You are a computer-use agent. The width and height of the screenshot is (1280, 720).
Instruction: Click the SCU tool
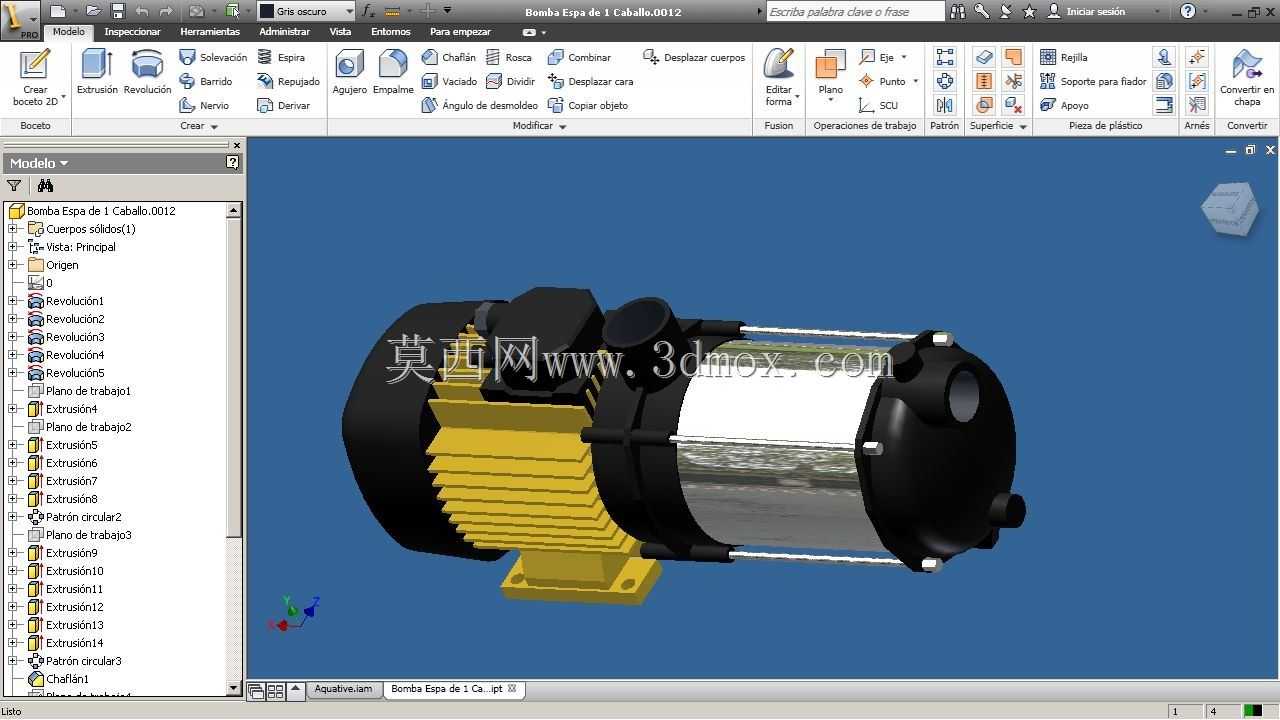tap(878, 105)
